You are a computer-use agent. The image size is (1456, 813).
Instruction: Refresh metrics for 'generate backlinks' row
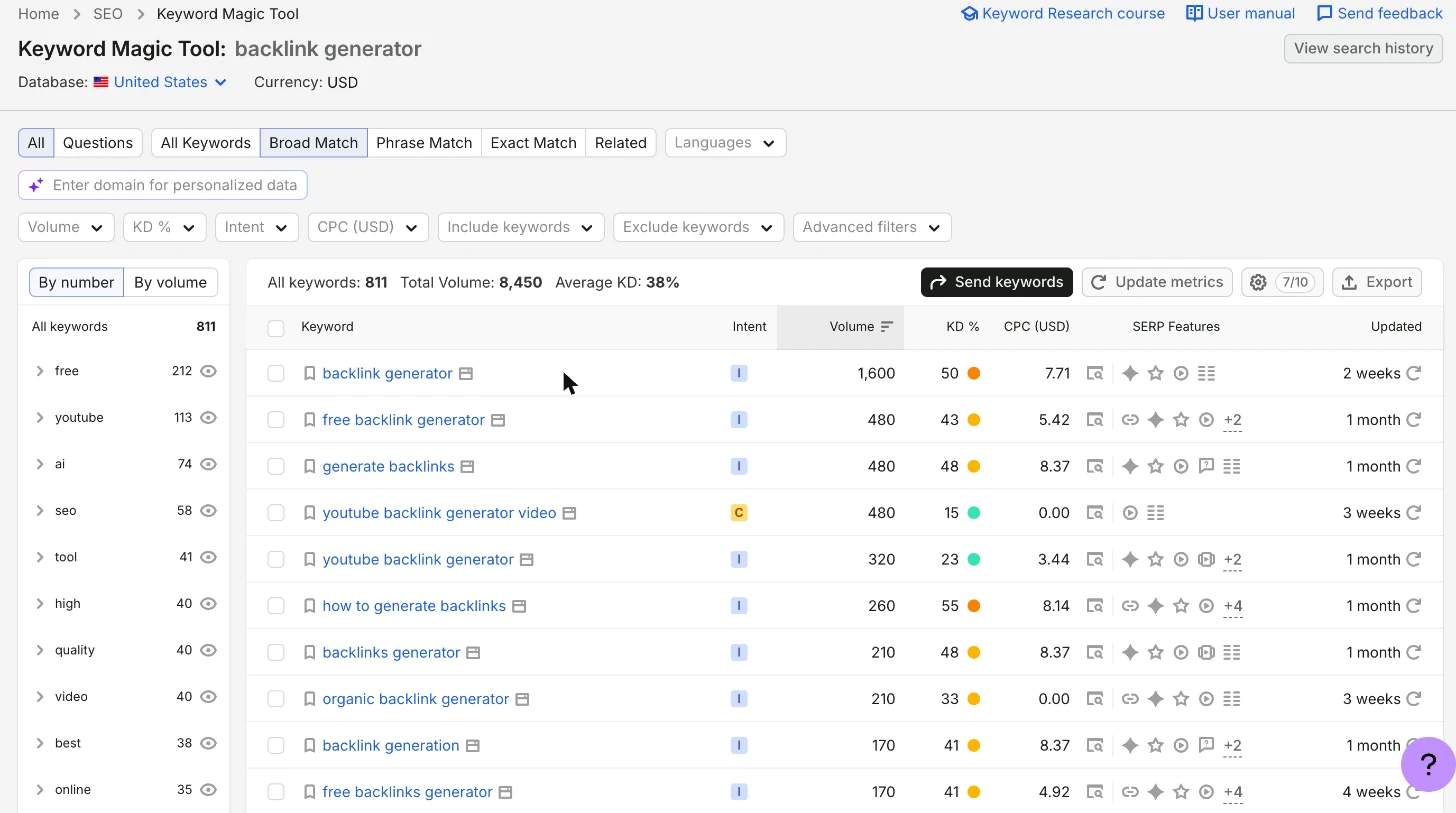[1414, 466]
